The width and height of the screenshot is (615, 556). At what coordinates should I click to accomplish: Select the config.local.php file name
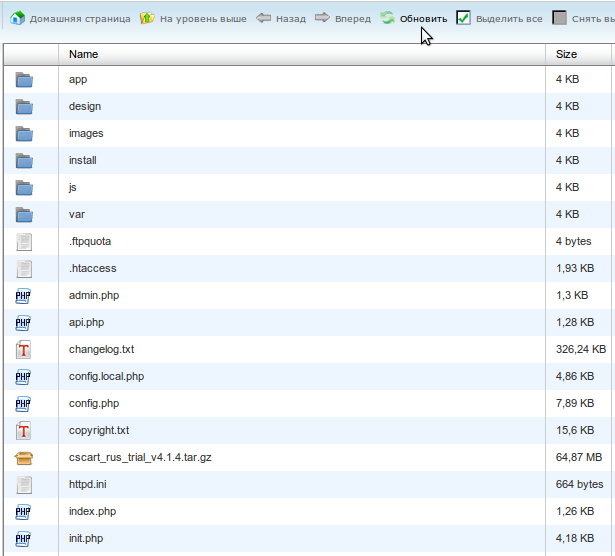106,376
